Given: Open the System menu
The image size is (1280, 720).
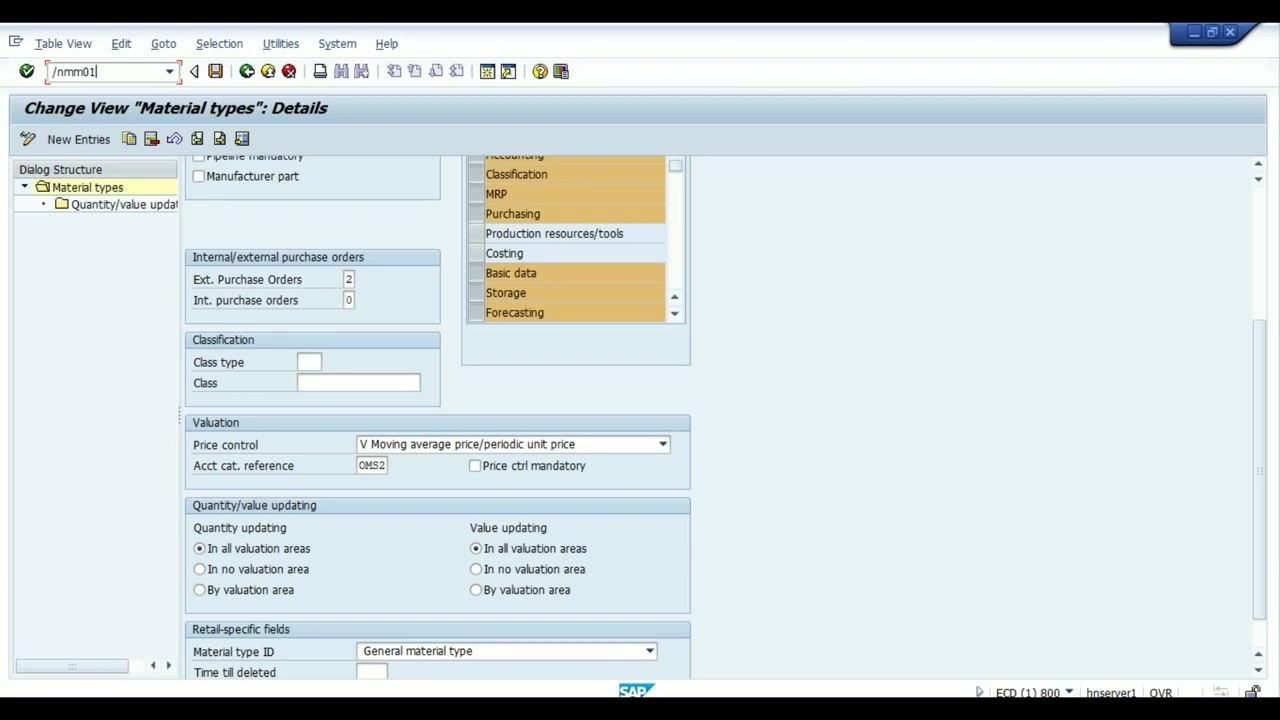Looking at the screenshot, I should tap(337, 44).
